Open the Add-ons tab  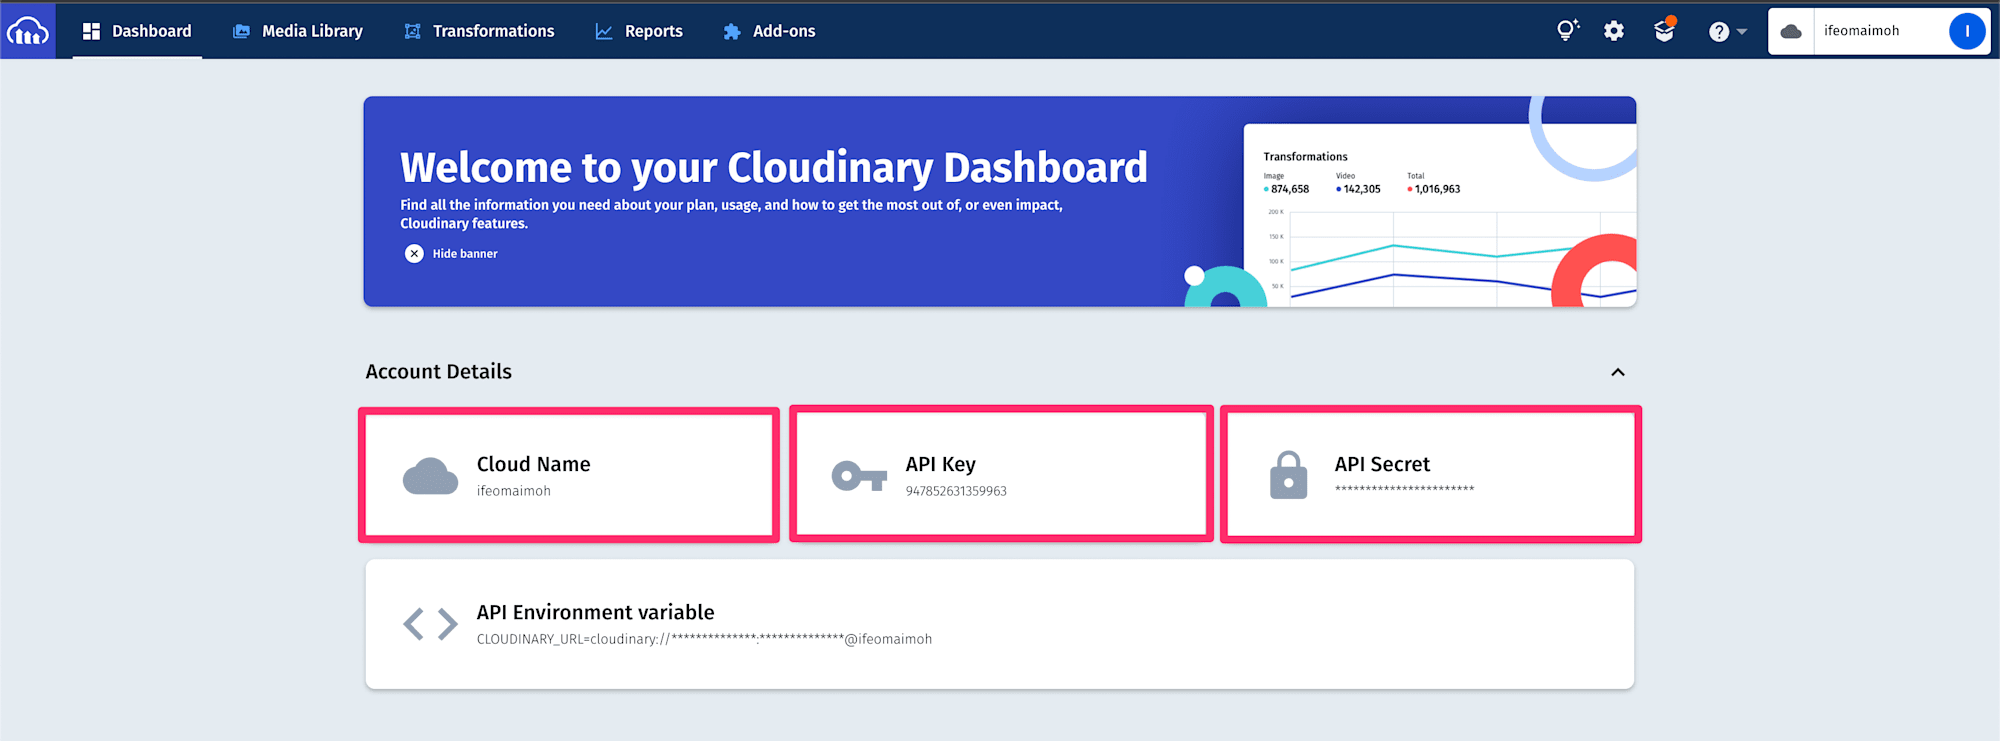[x=770, y=31]
